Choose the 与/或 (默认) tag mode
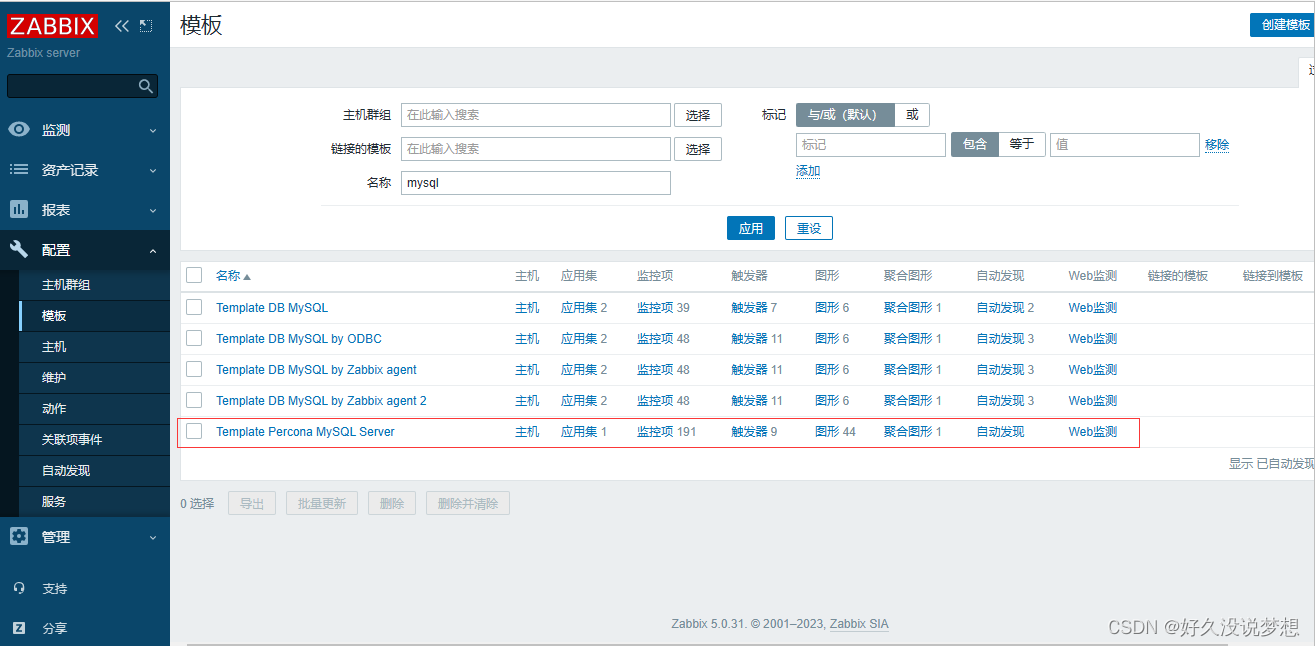 click(845, 115)
